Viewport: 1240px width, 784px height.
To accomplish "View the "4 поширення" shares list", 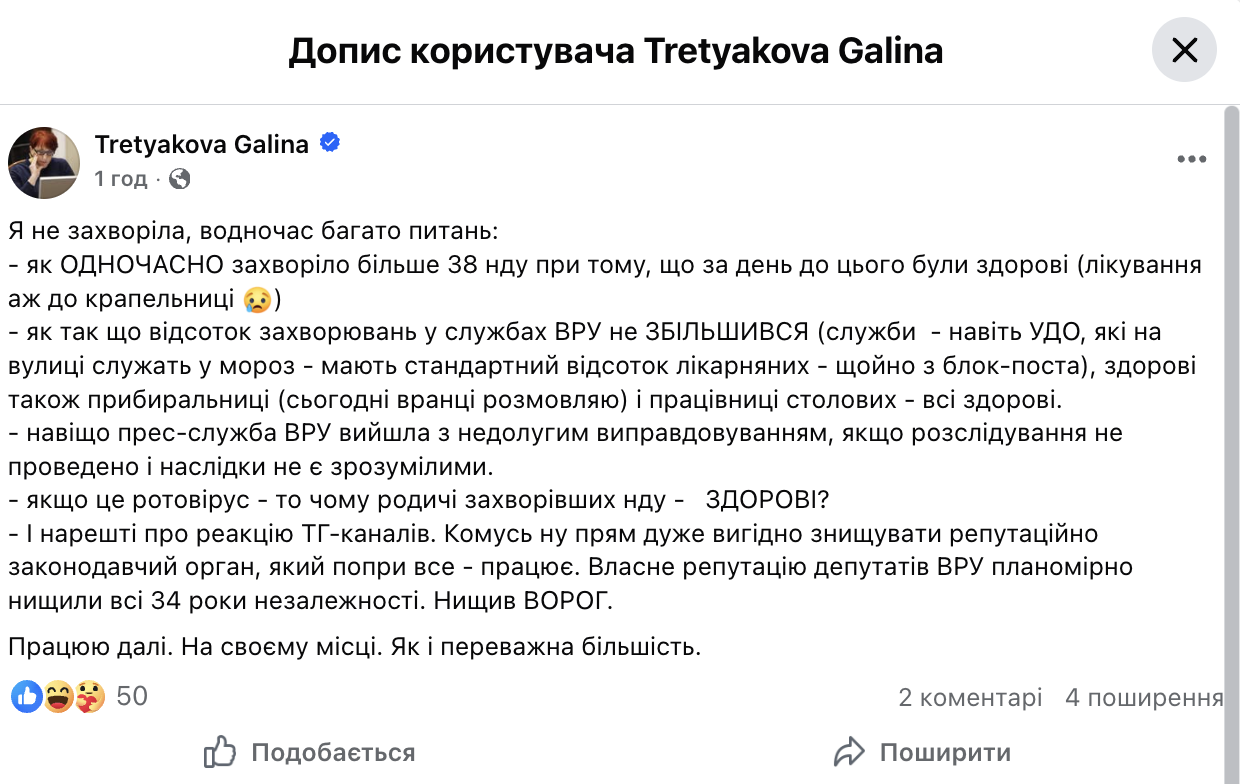I will pos(1144,697).
